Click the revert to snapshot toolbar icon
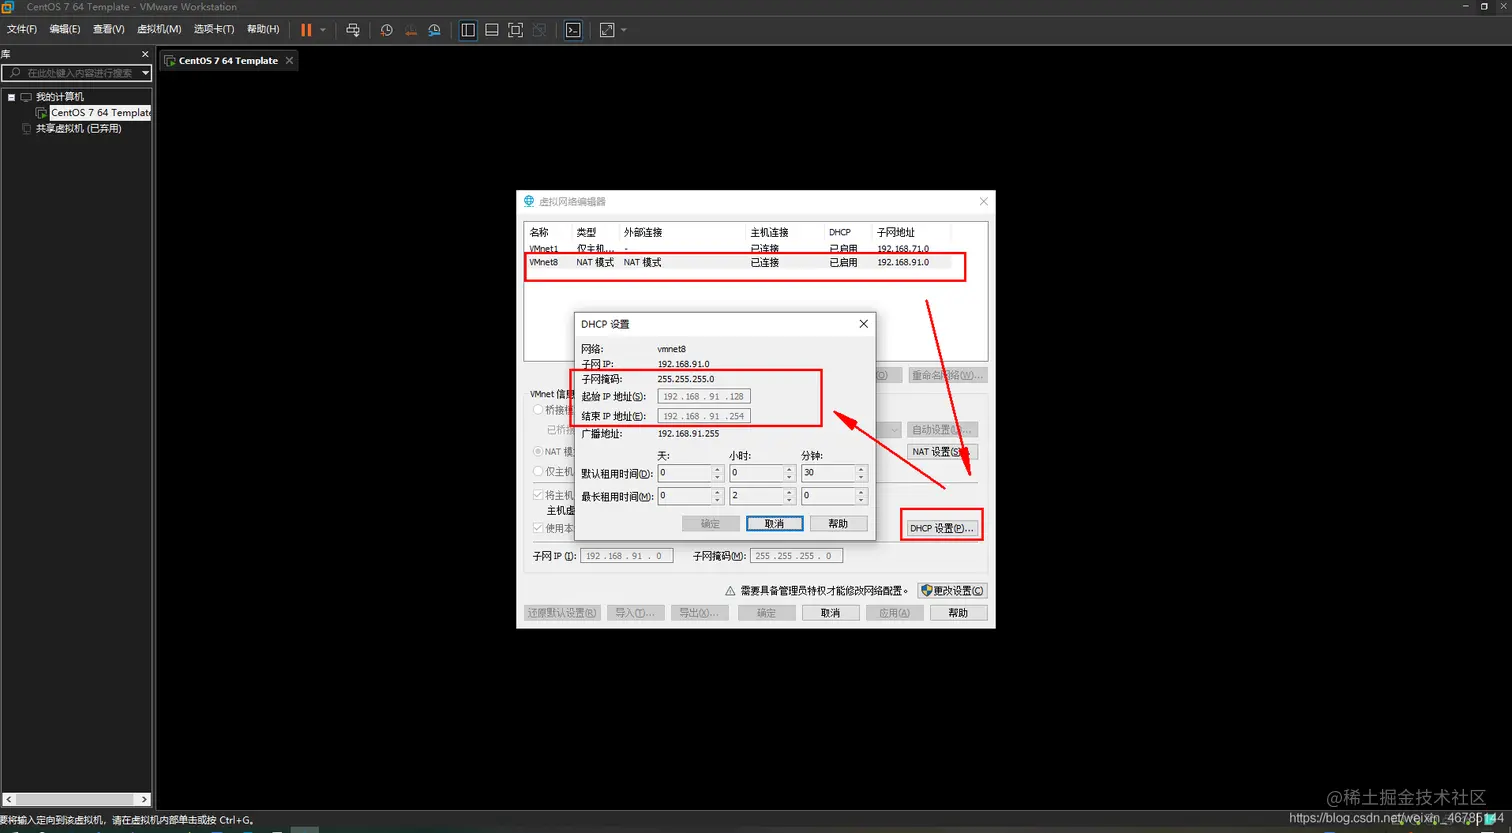Screen dimensions: 1512x833 [x=410, y=30]
